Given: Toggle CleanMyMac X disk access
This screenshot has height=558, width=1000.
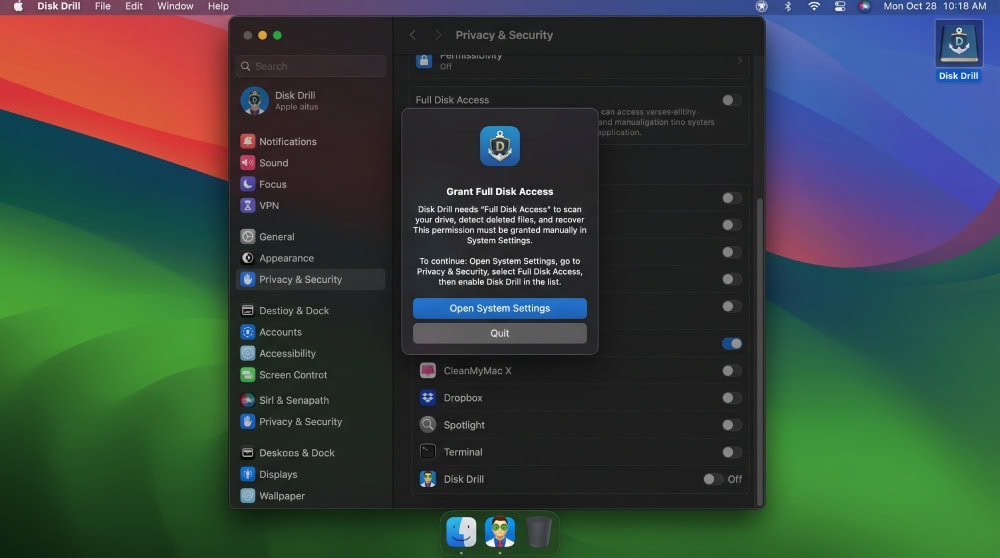Looking at the screenshot, I should pos(732,371).
